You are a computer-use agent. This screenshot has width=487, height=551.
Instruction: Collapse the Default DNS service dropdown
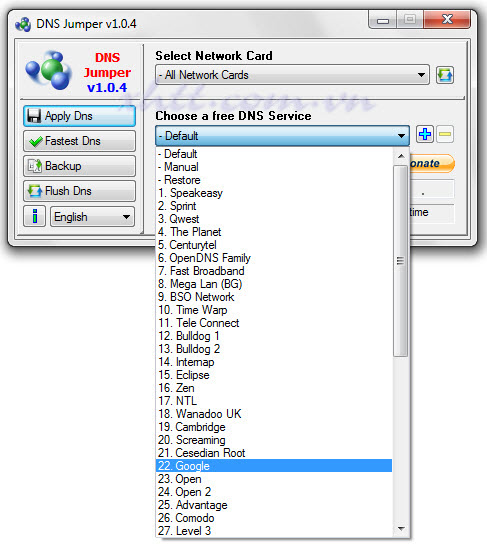coord(283,136)
